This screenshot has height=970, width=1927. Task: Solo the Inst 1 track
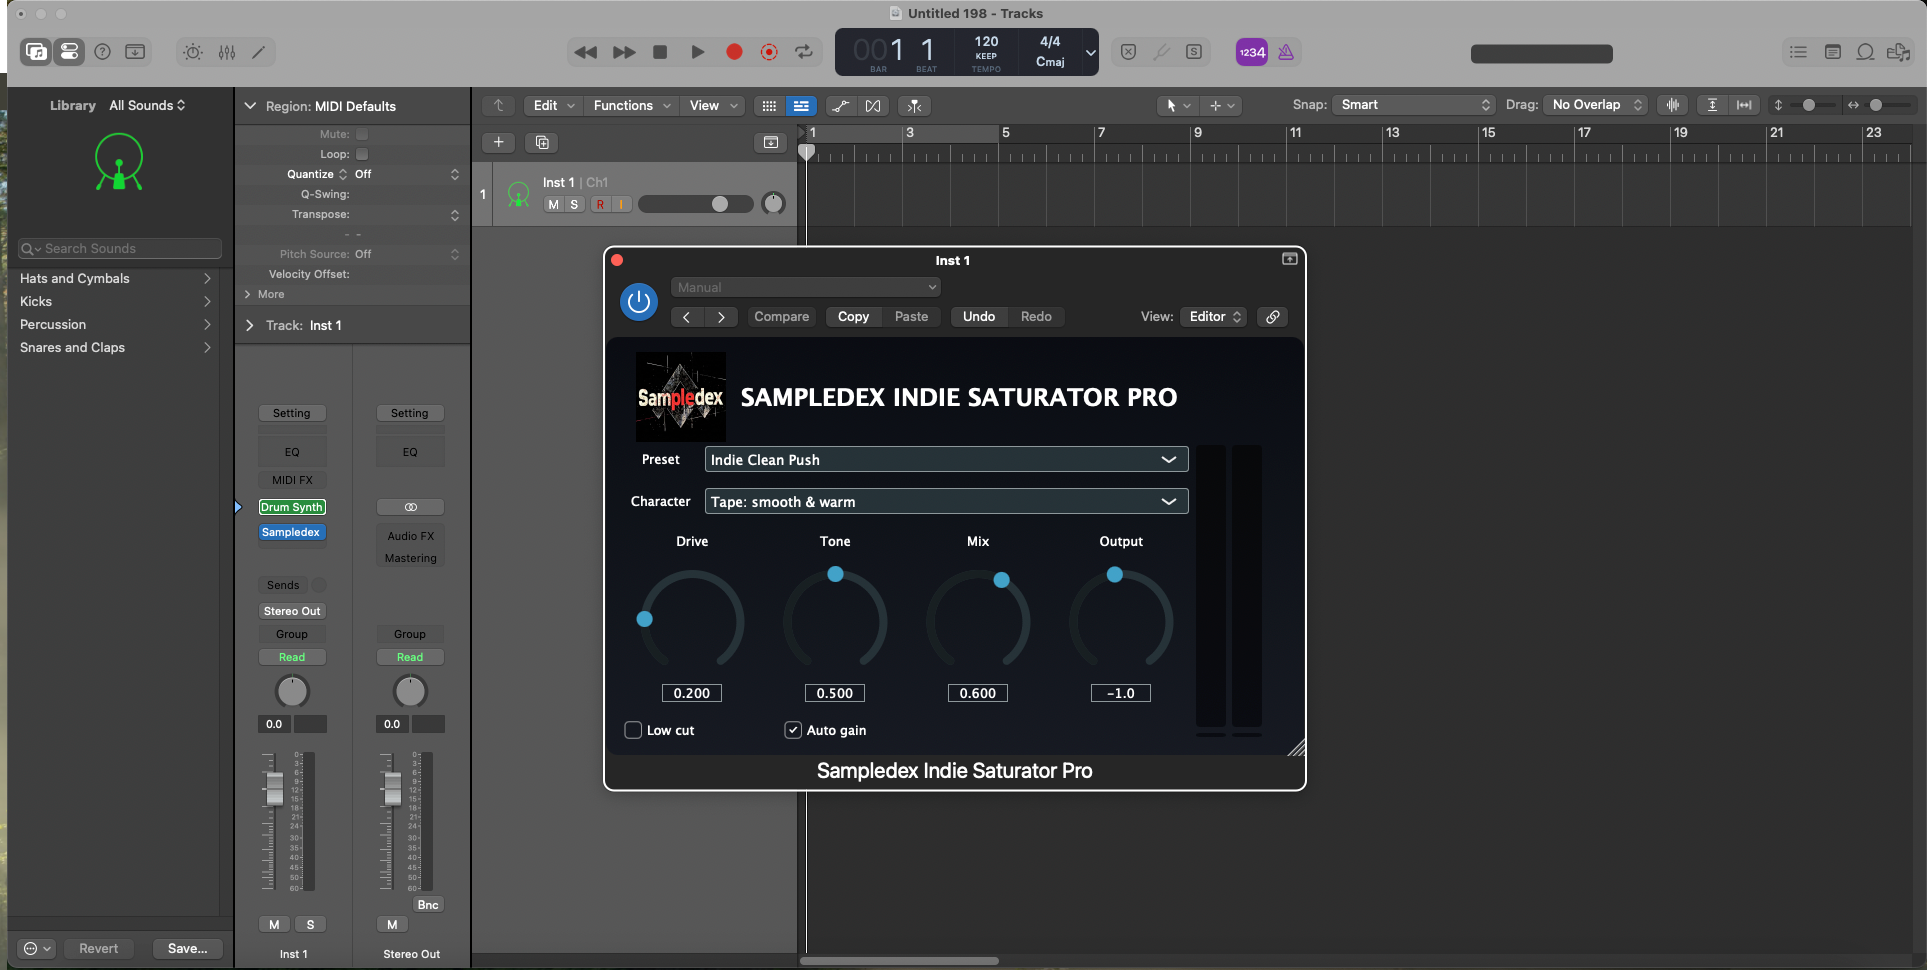[x=574, y=204]
